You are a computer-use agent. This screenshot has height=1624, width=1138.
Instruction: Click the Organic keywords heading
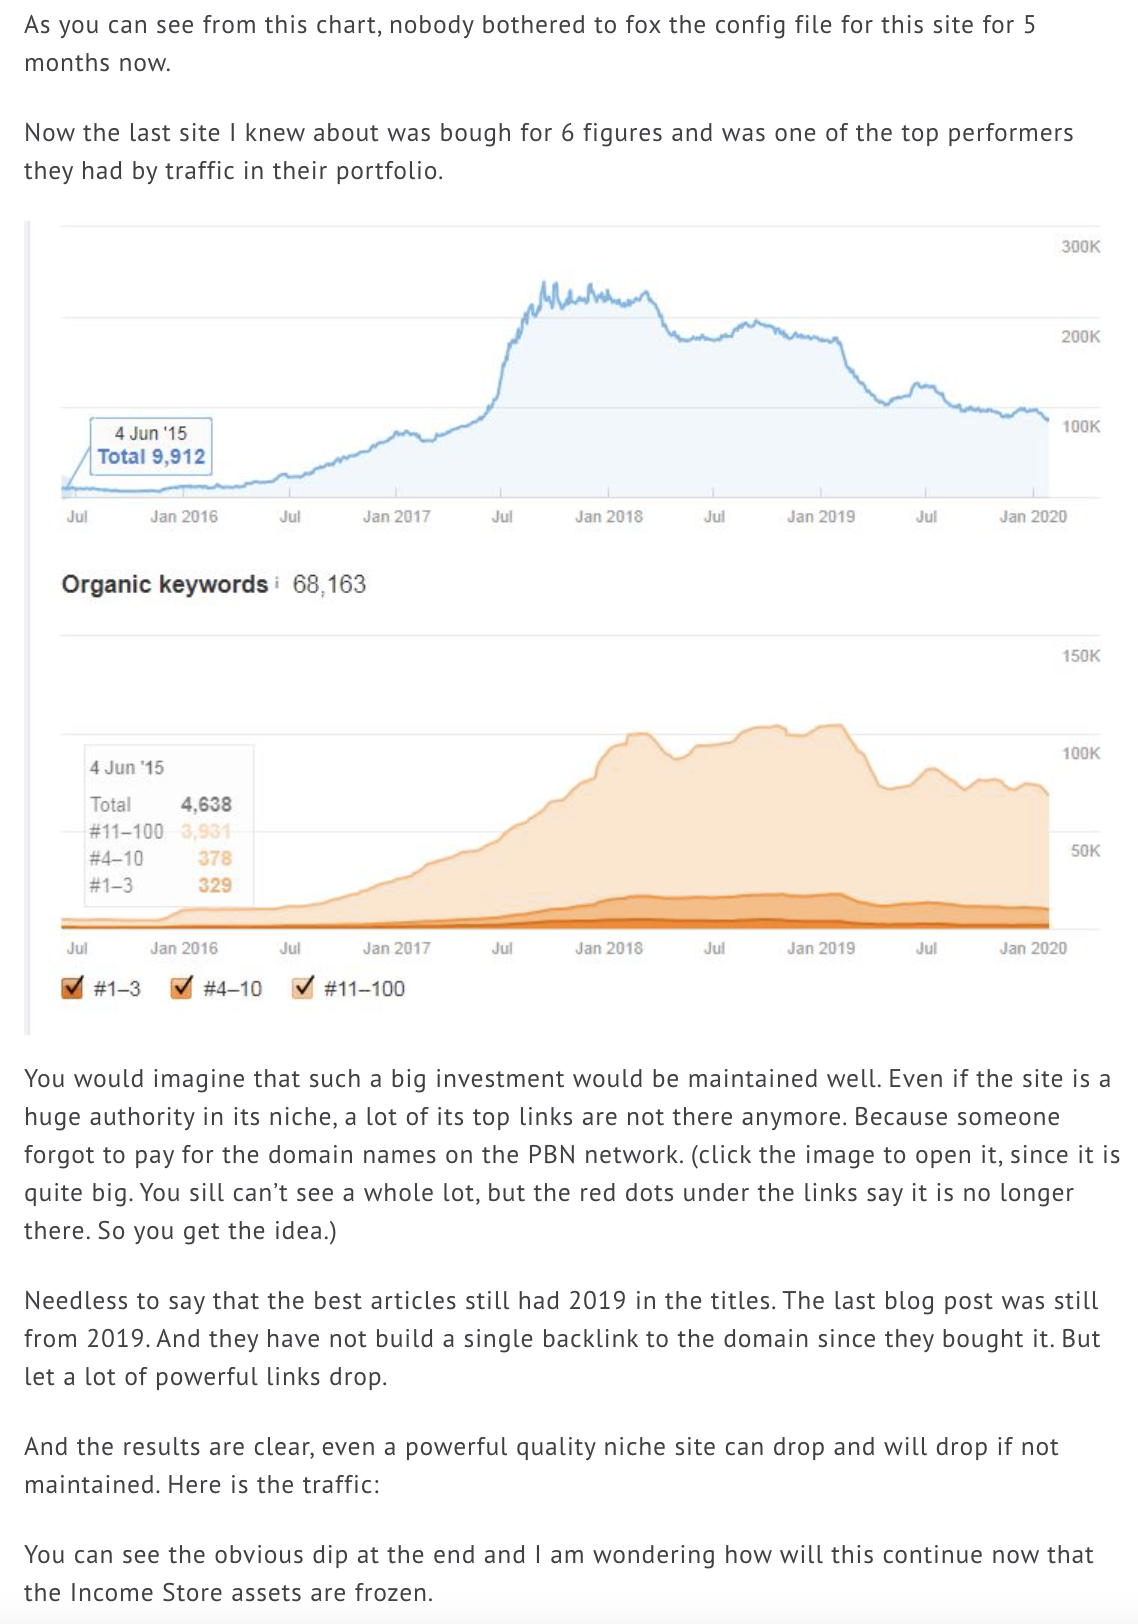165,584
